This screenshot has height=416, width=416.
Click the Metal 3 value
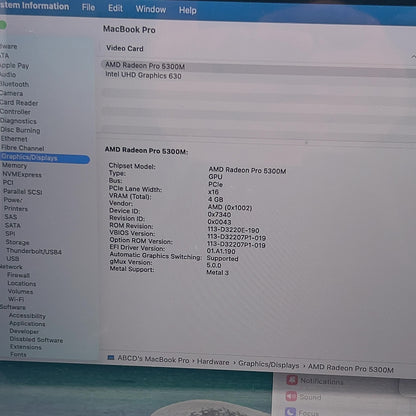click(x=217, y=273)
